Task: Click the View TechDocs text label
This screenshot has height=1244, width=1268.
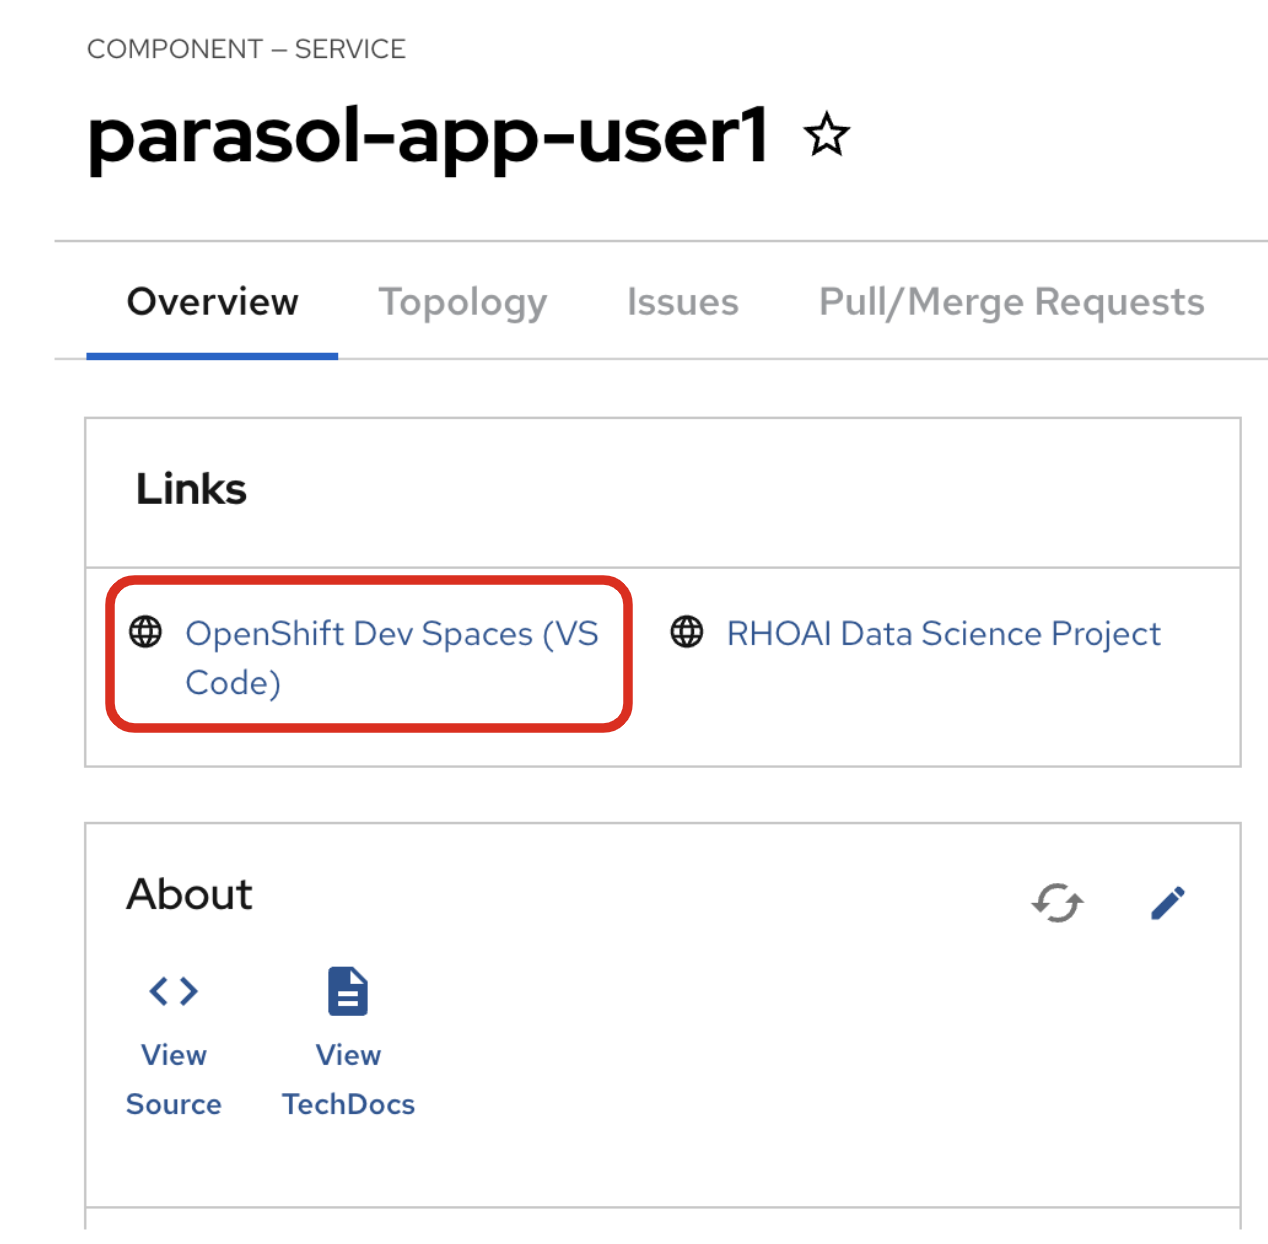Action: pos(348,1080)
